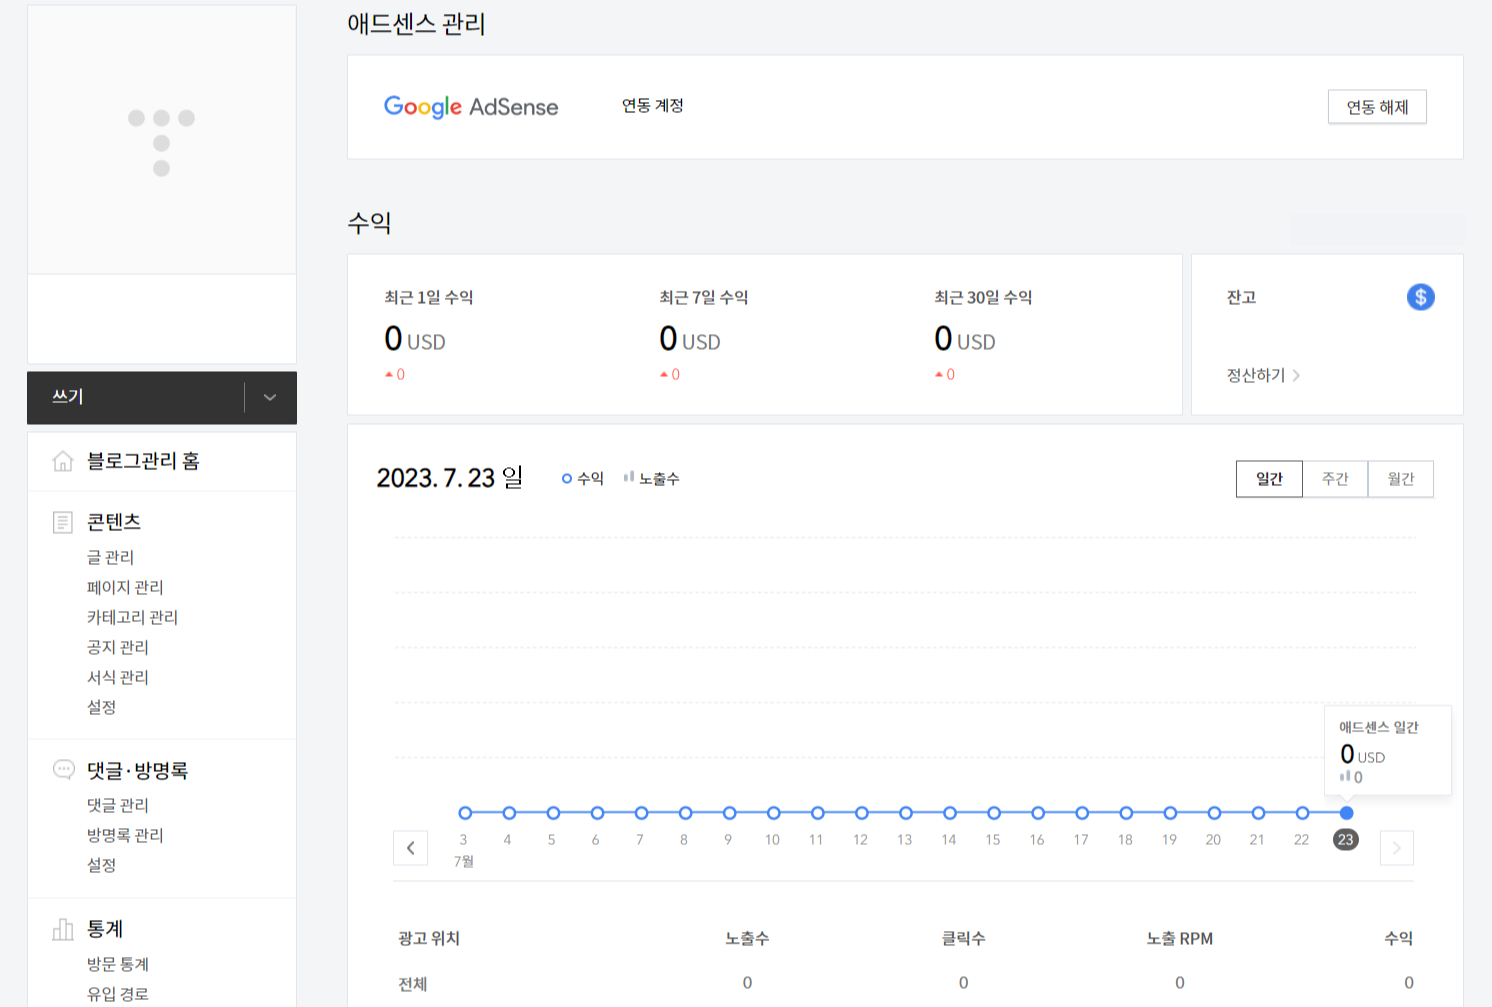Click the left arrow to view earlier chart dates

(x=411, y=848)
